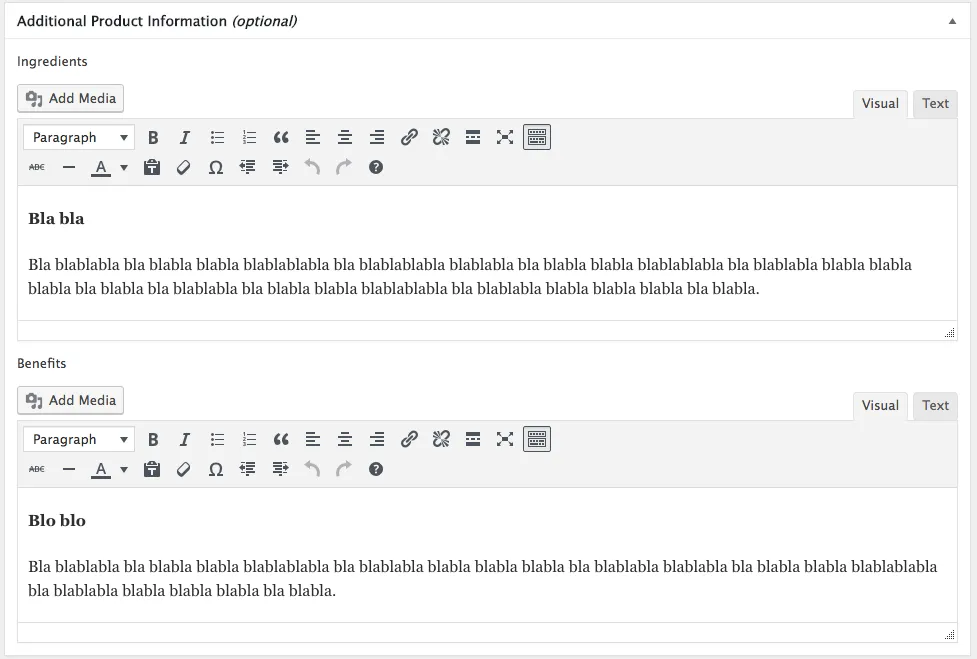Viewport: 977px width, 659px height.
Task: Apply text color swatch in Ingredients editor
Action: pyautogui.click(x=101, y=168)
